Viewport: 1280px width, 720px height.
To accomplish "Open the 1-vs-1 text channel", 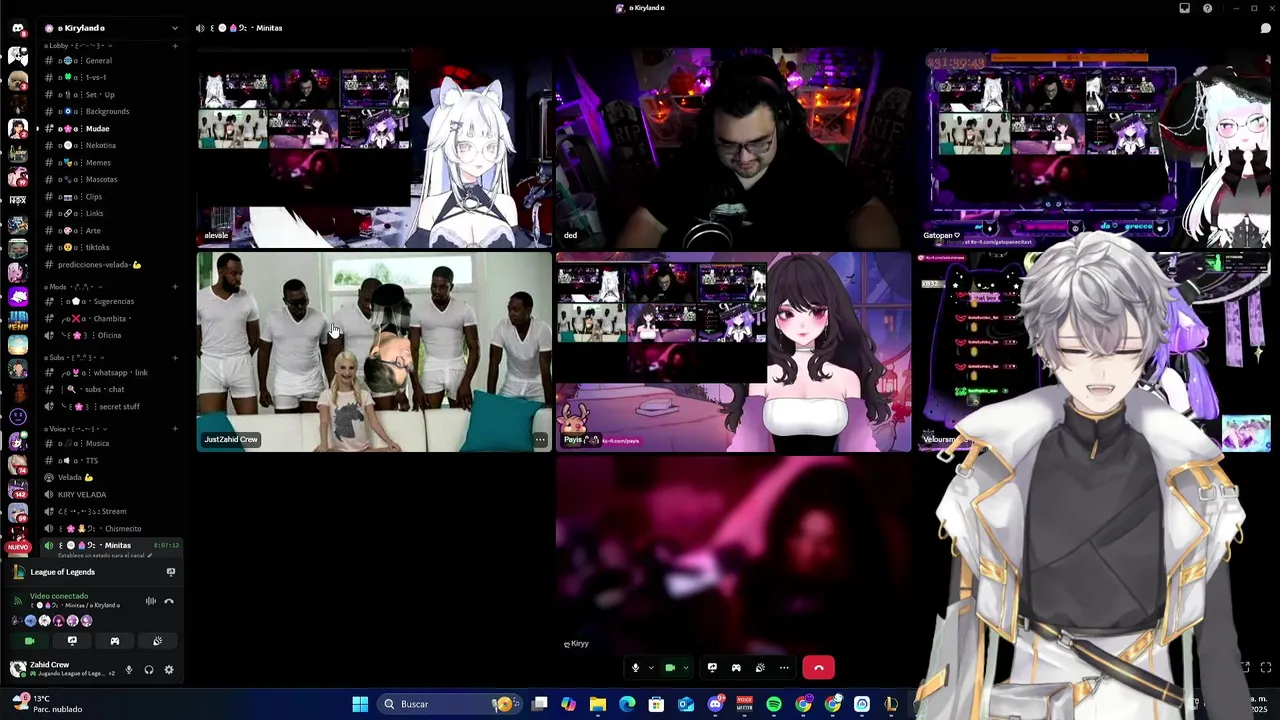I will click(x=111, y=77).
